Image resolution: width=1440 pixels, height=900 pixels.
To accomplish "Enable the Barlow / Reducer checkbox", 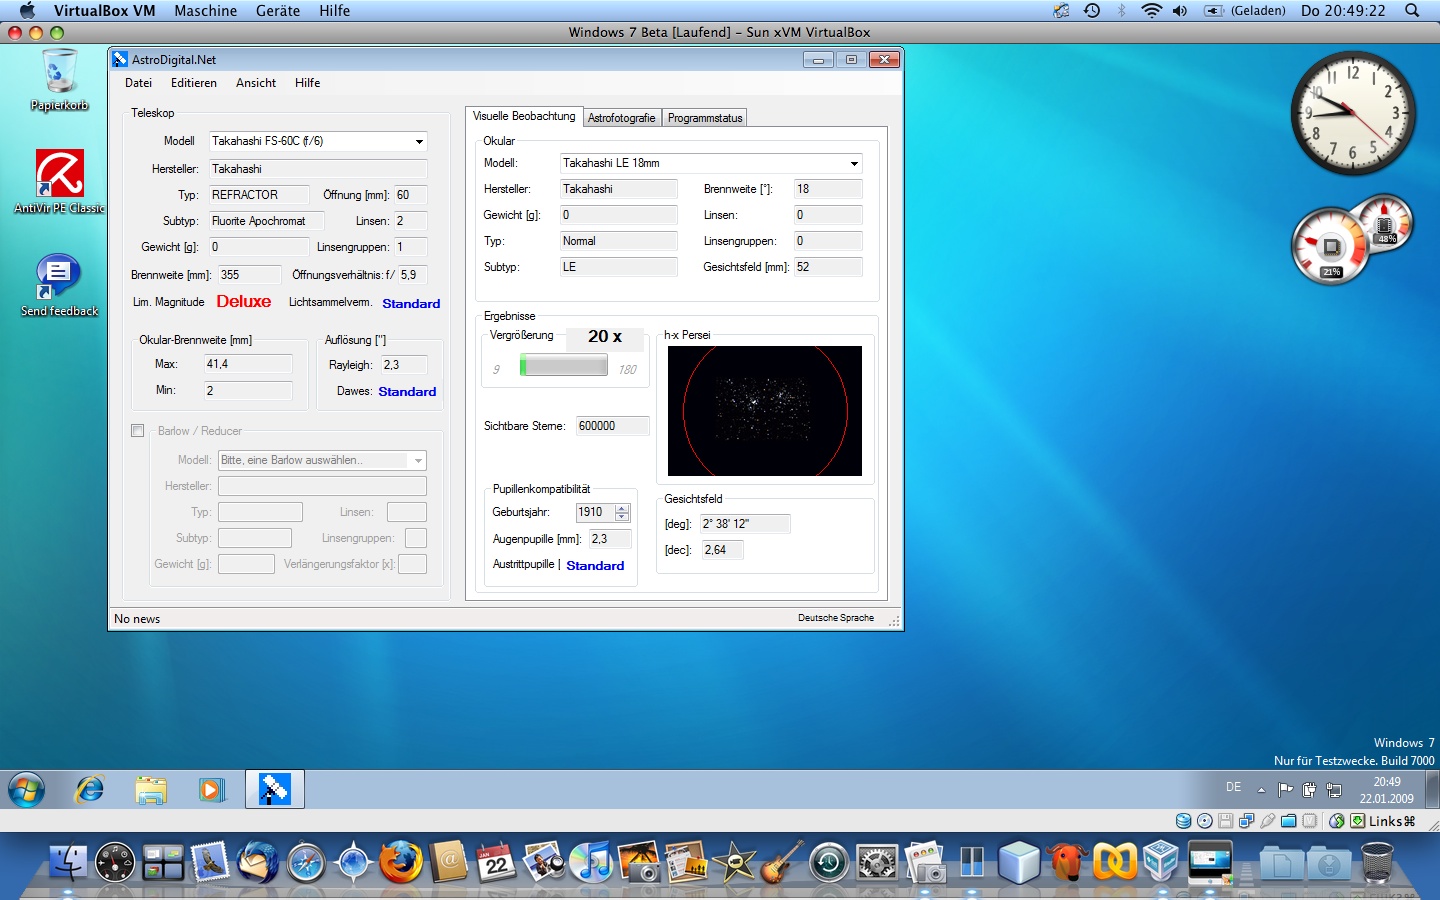I will 138,431.
